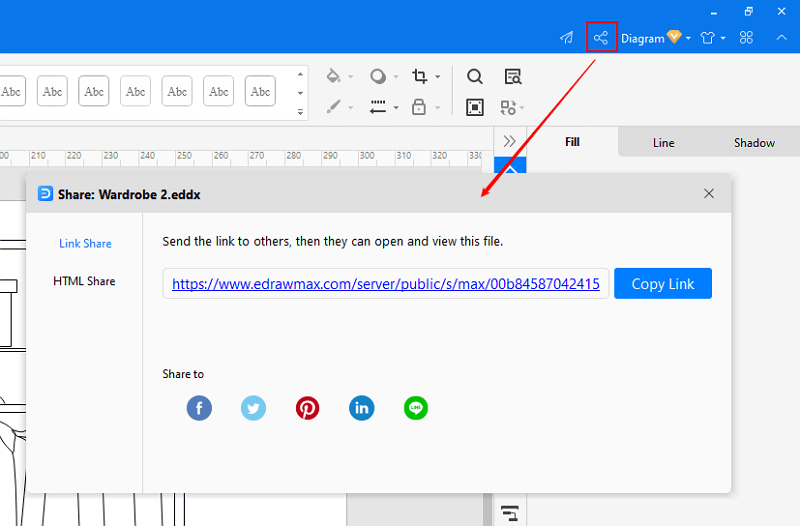
Task: Click the Edraw logo in Share dialog title
Action: tap(45, 194)
